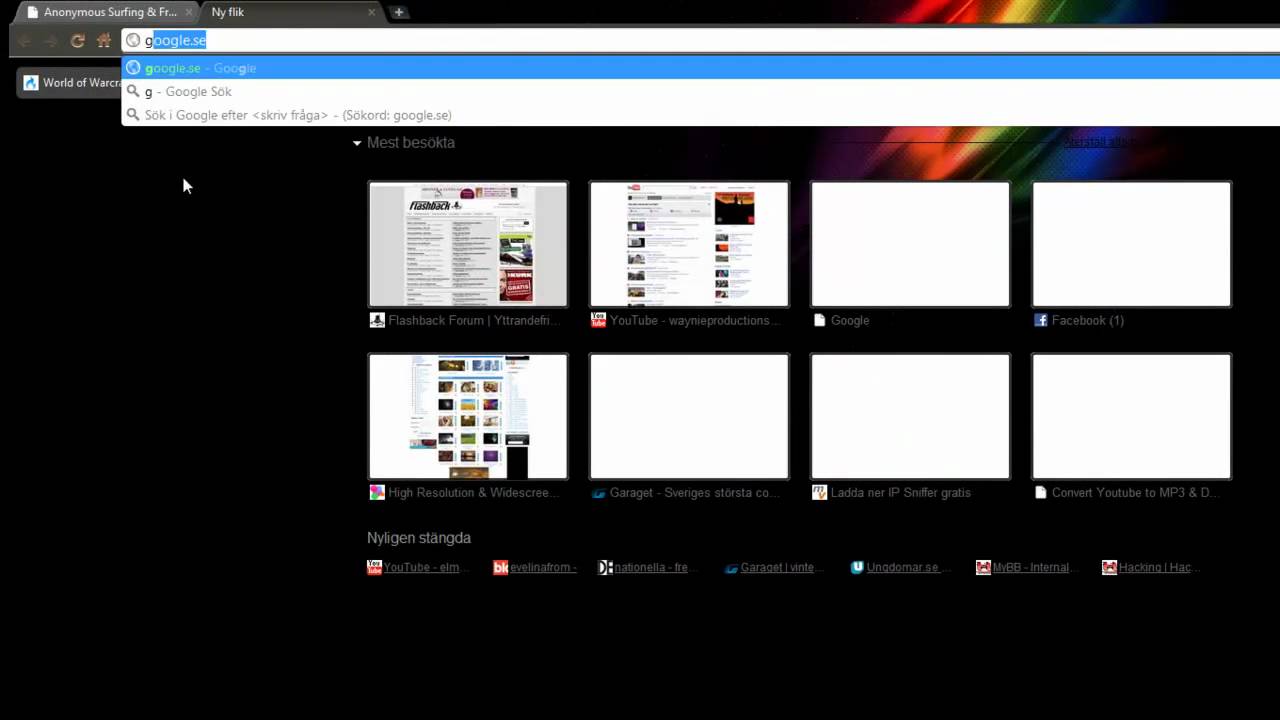Open recently closed MyBB link
The image size is (1280, 720).
[x=1029, y=567]
